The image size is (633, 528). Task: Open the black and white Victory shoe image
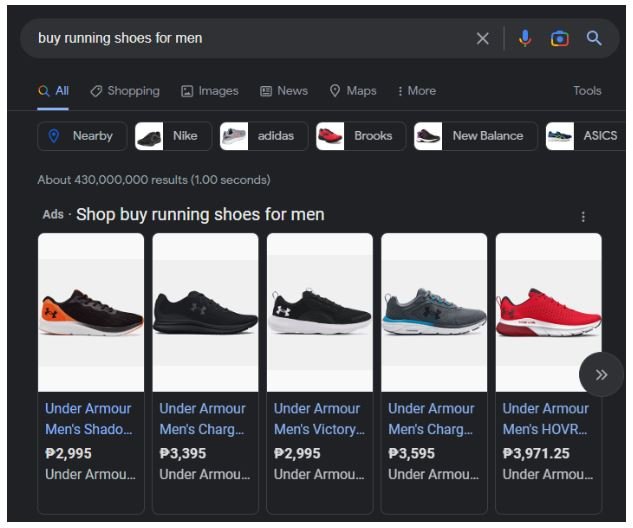pyautogui.click(x=319, y=312)
